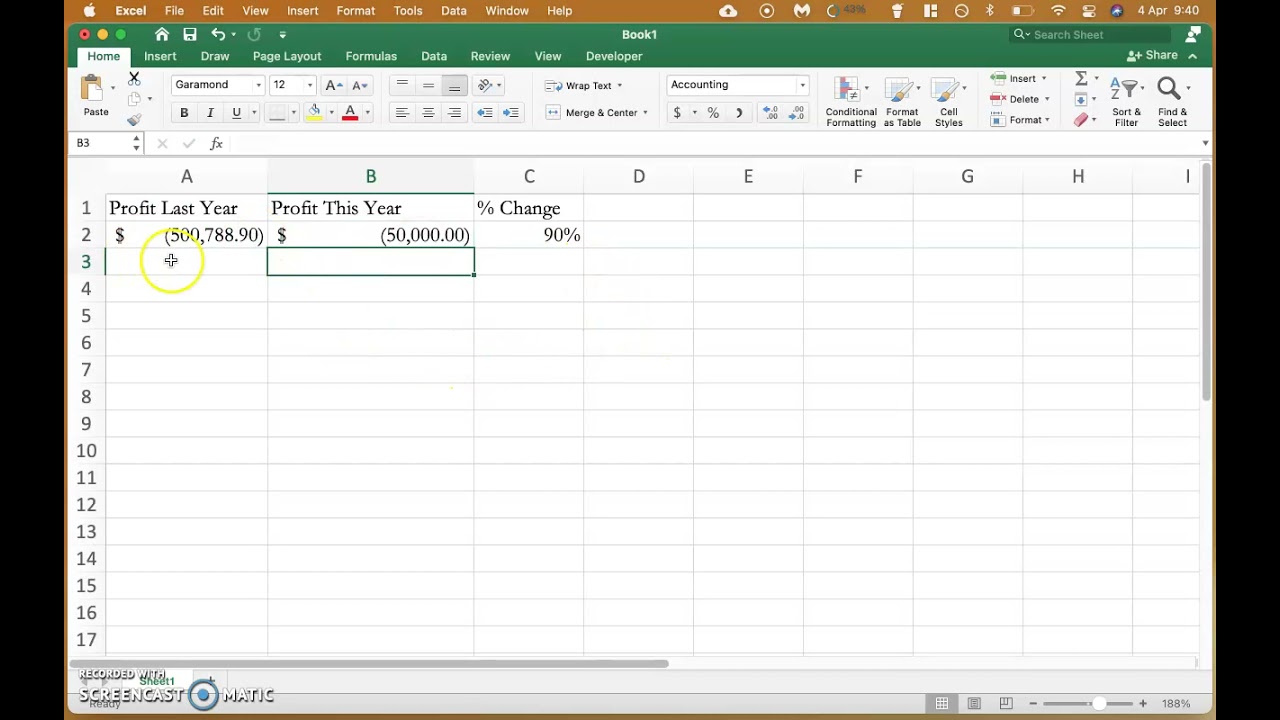Toggle Italic formatting
The width and height of the screenshot is (1280, 720).
(210, 113)
